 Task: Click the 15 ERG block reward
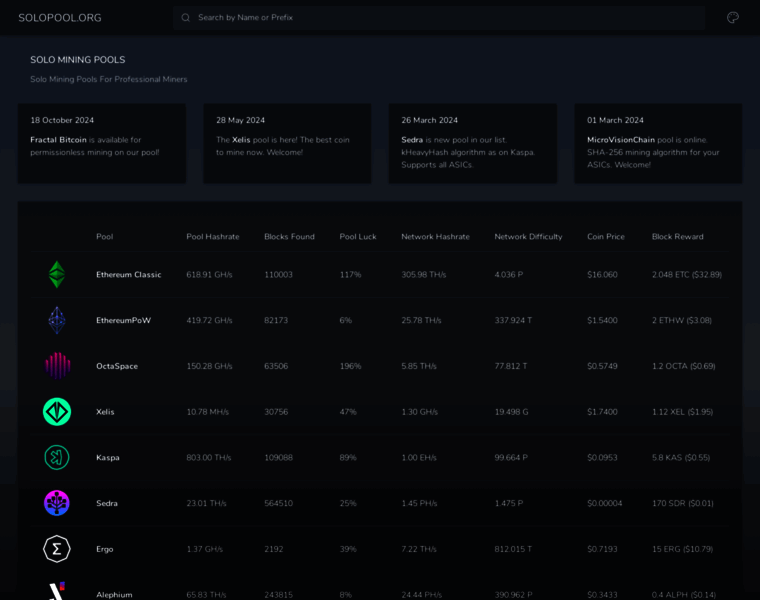(682, 549)
